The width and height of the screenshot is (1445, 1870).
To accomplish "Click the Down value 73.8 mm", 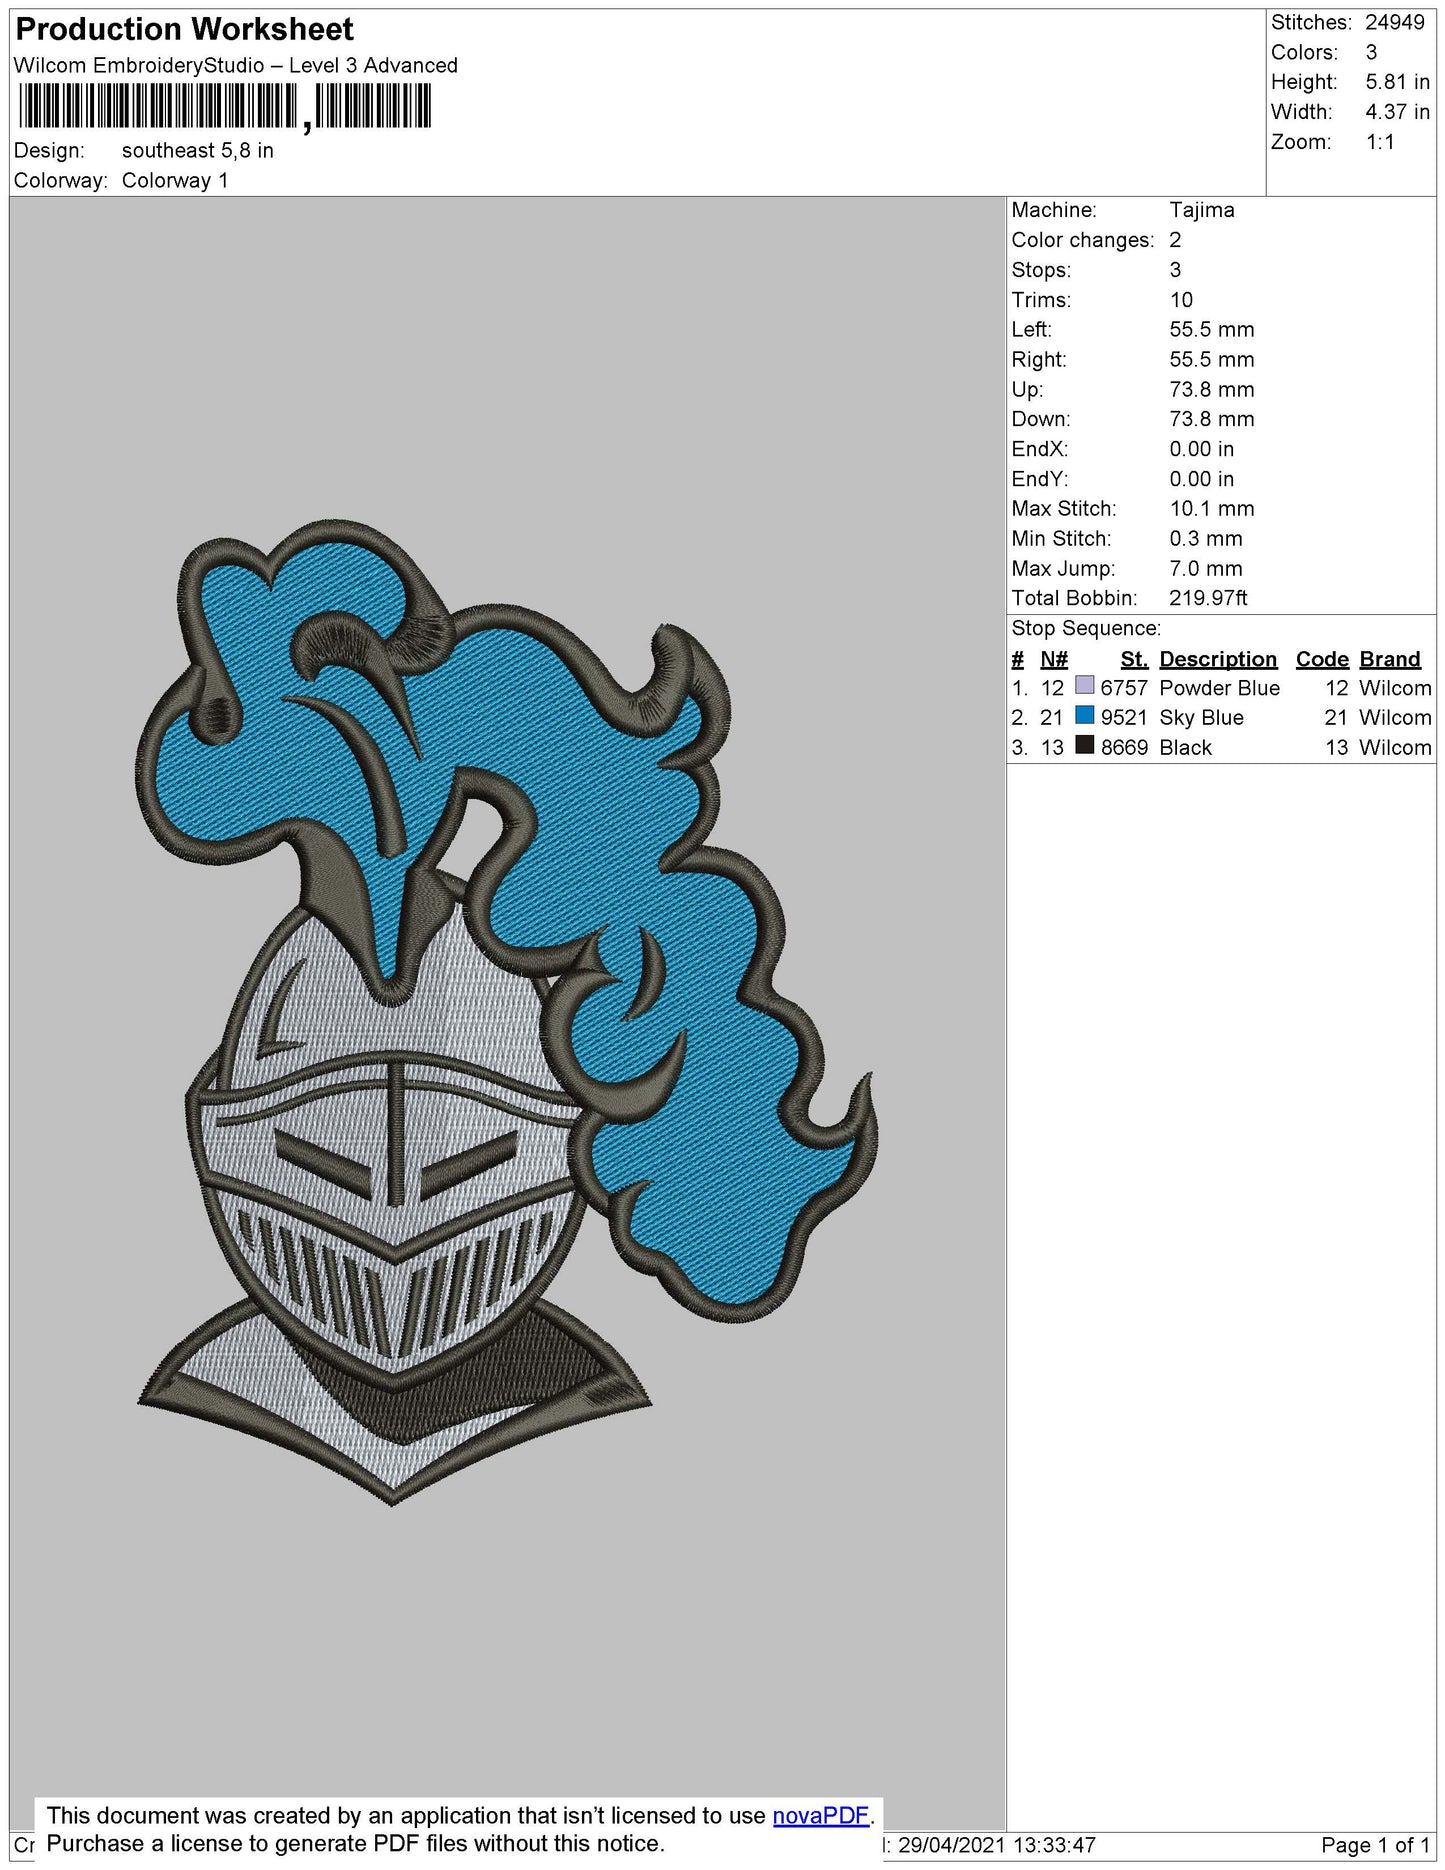I will [1212, 420].
